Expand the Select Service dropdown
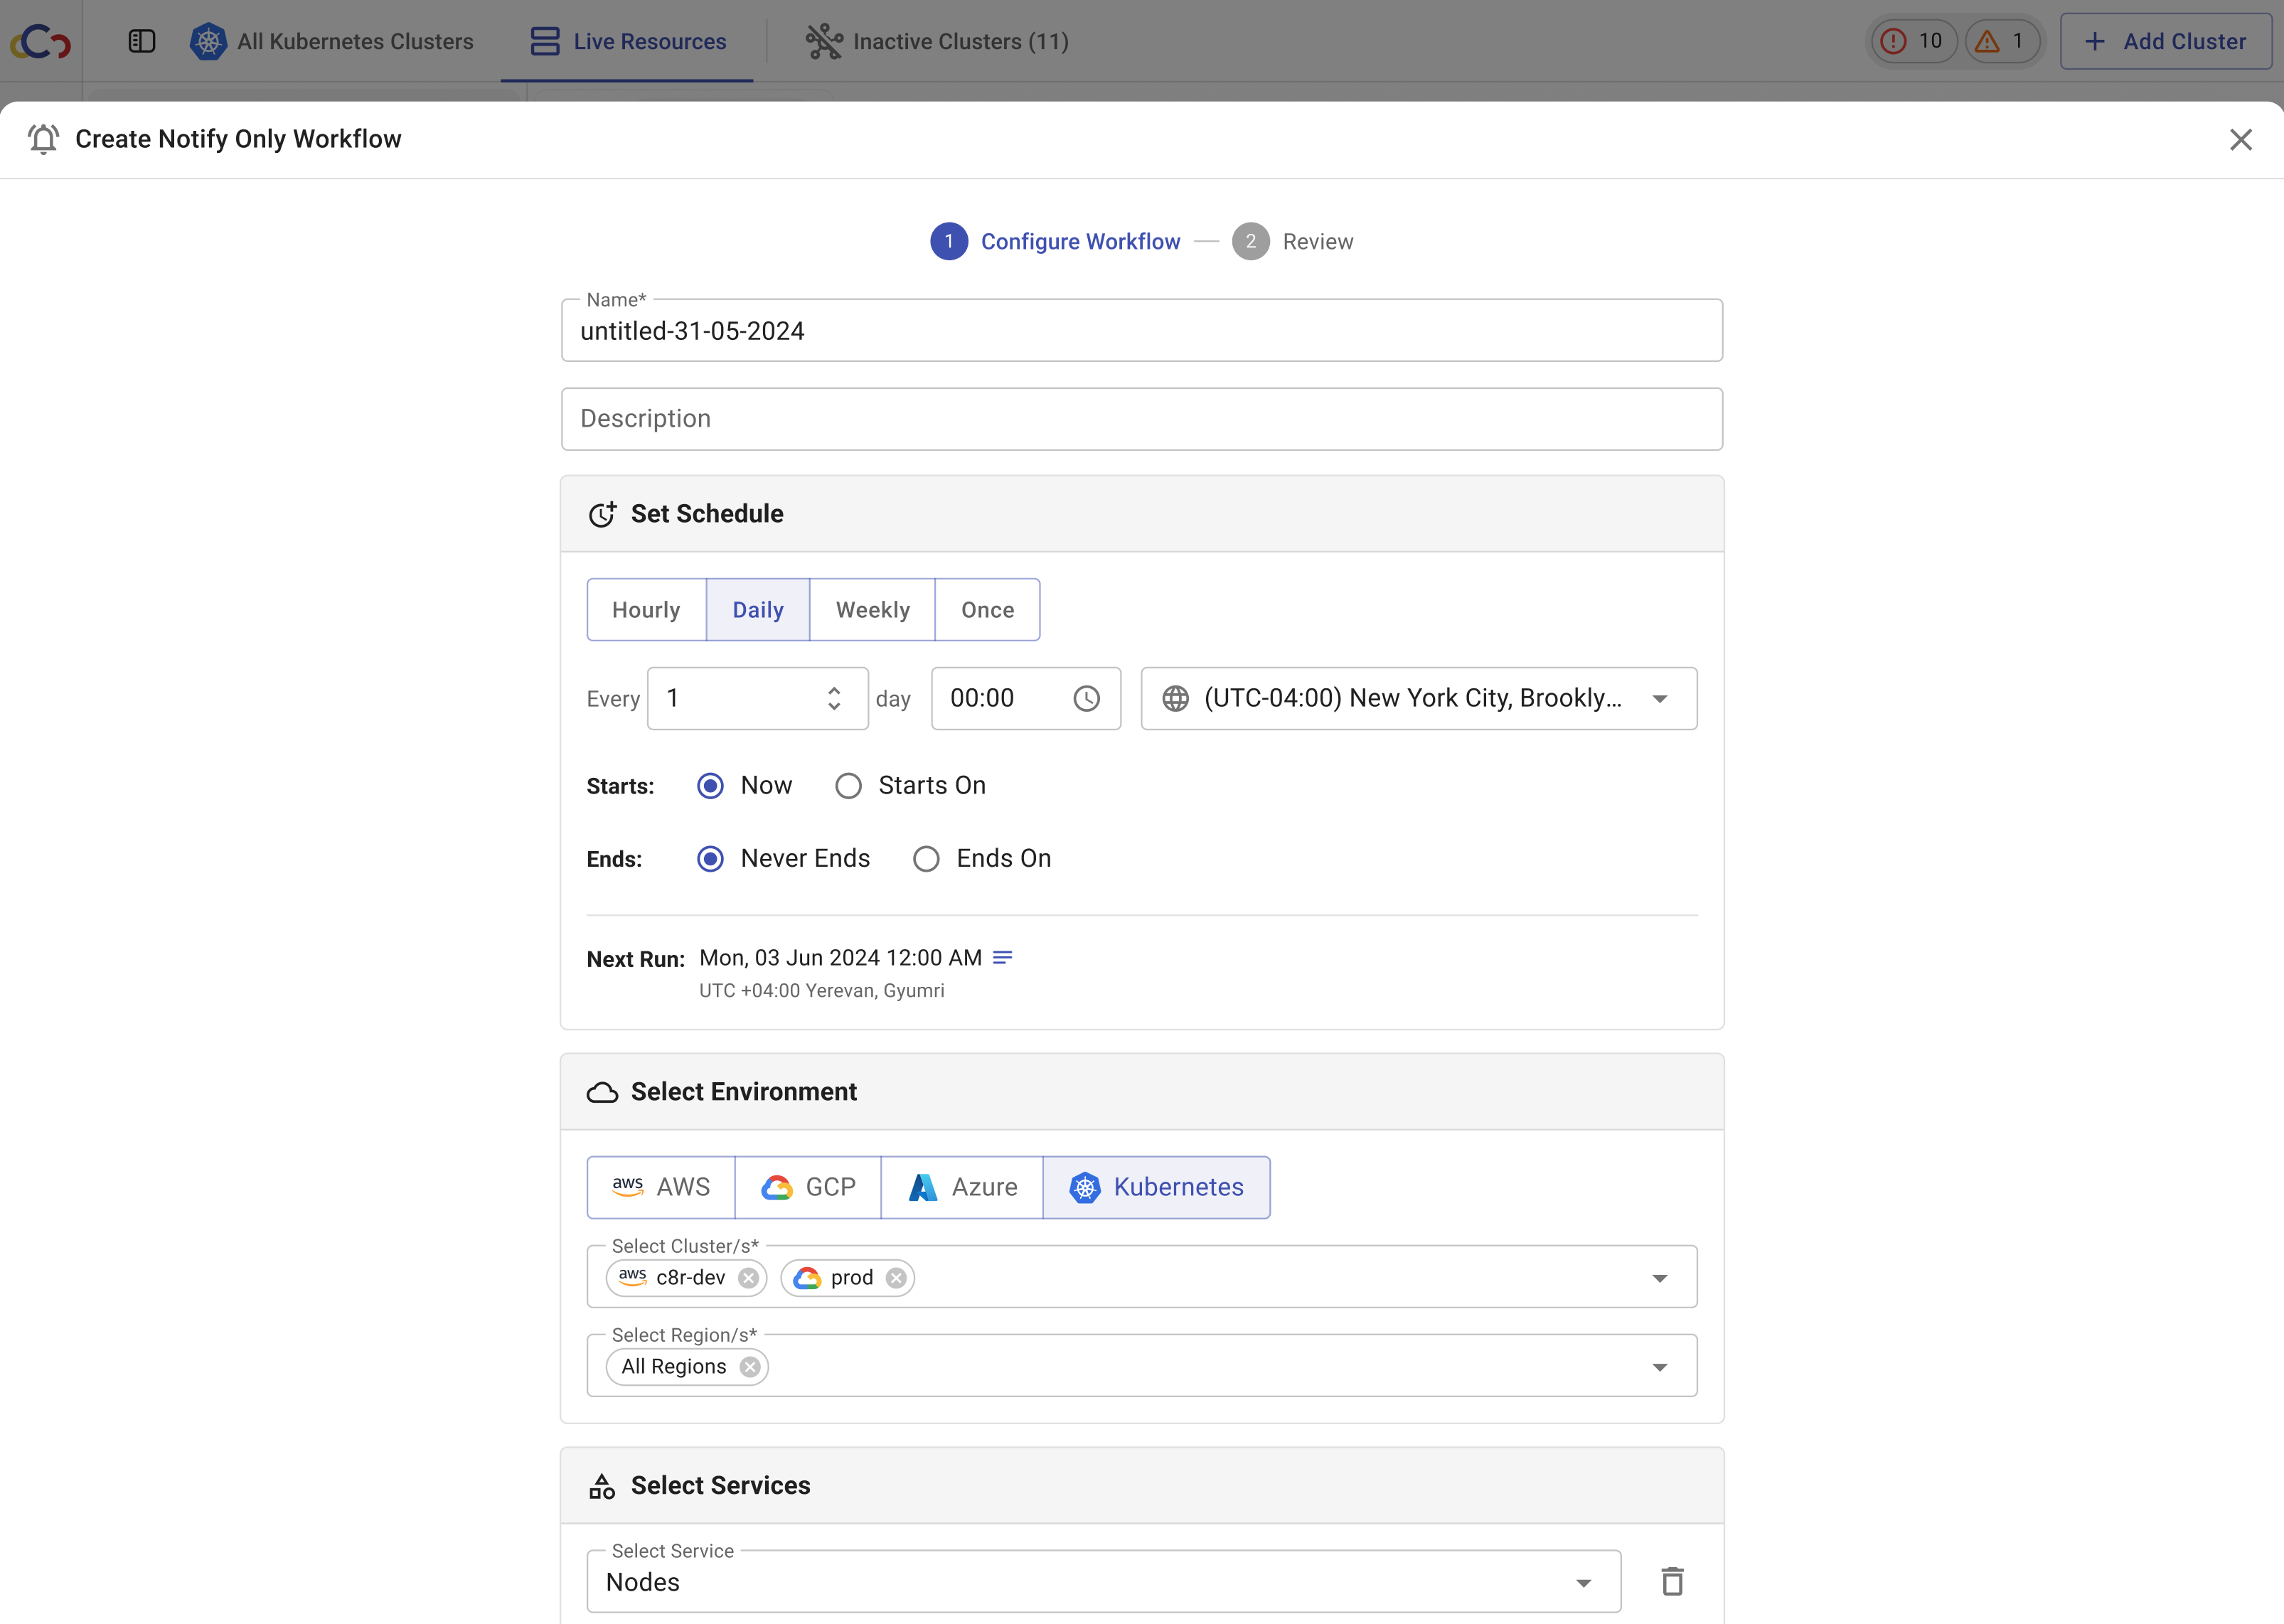2284x1624 pixels. click(x=1583, y=1582)
